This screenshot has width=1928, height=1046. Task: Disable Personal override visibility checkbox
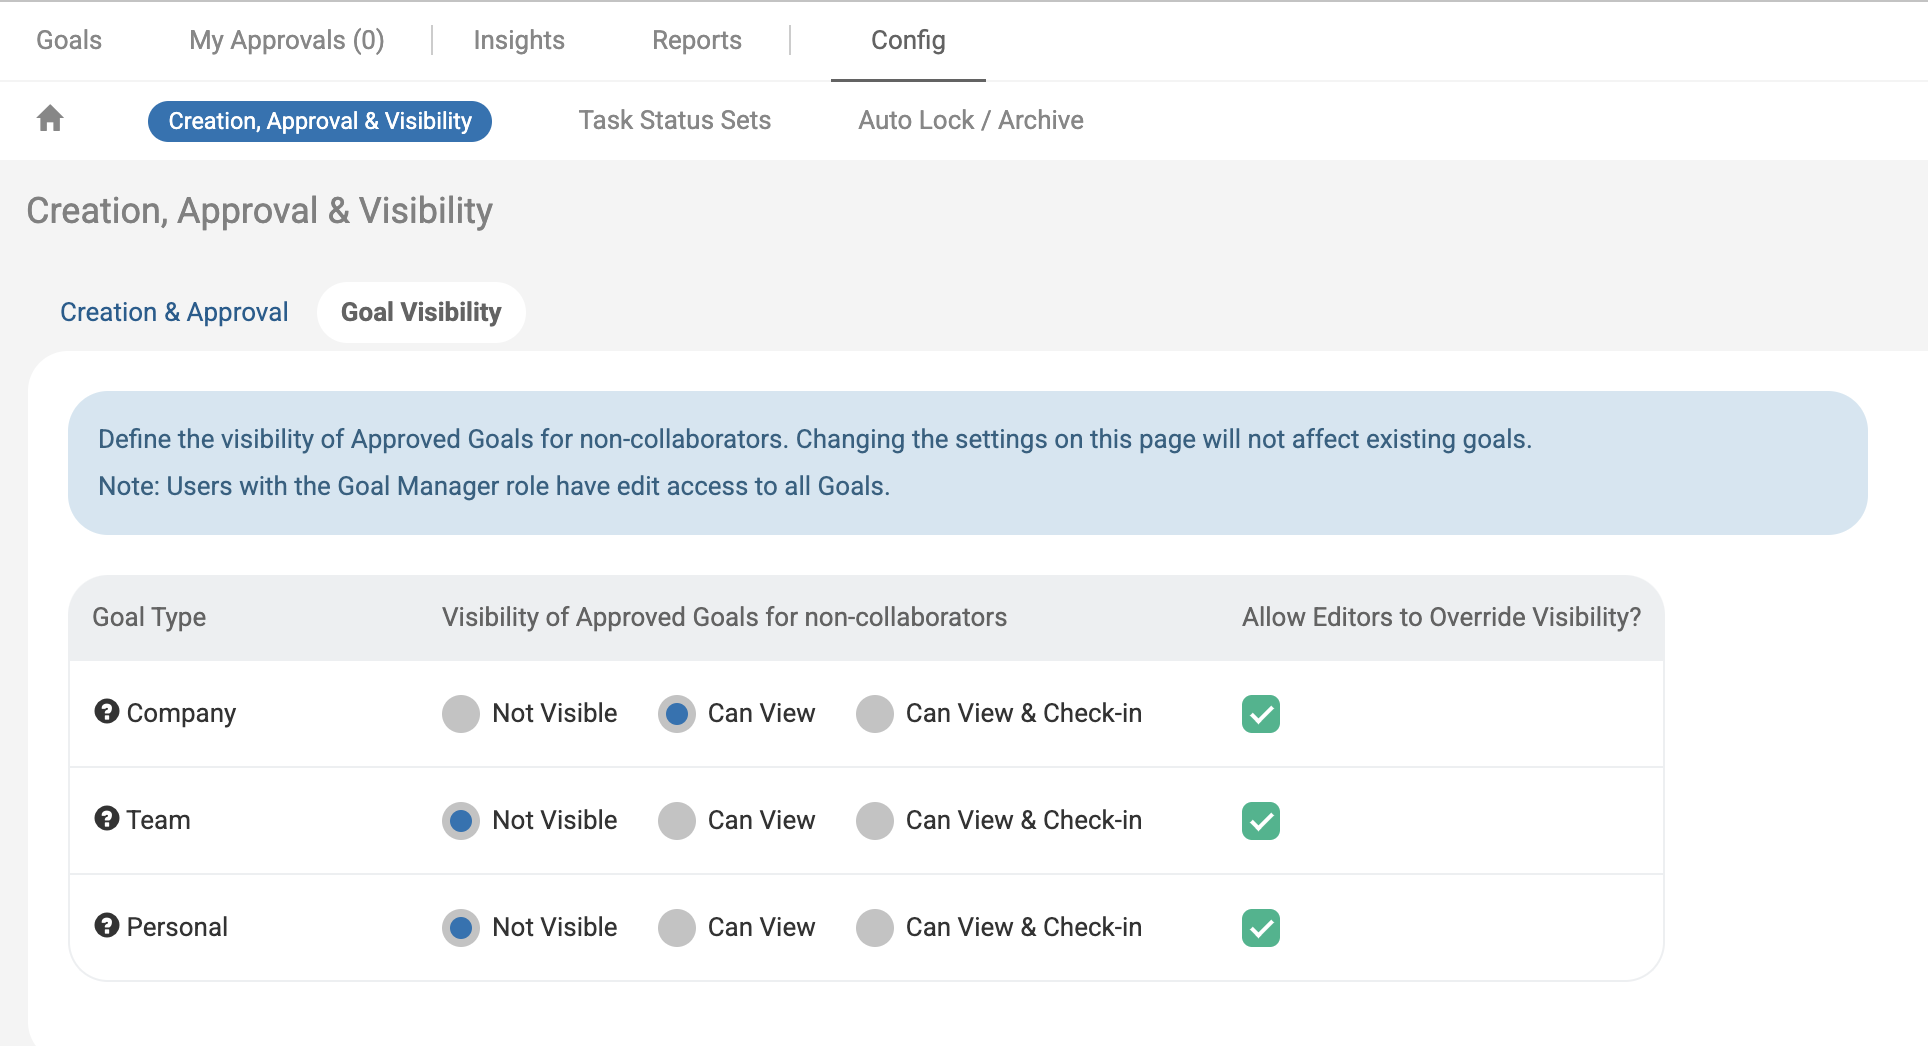pos(1260,928)
